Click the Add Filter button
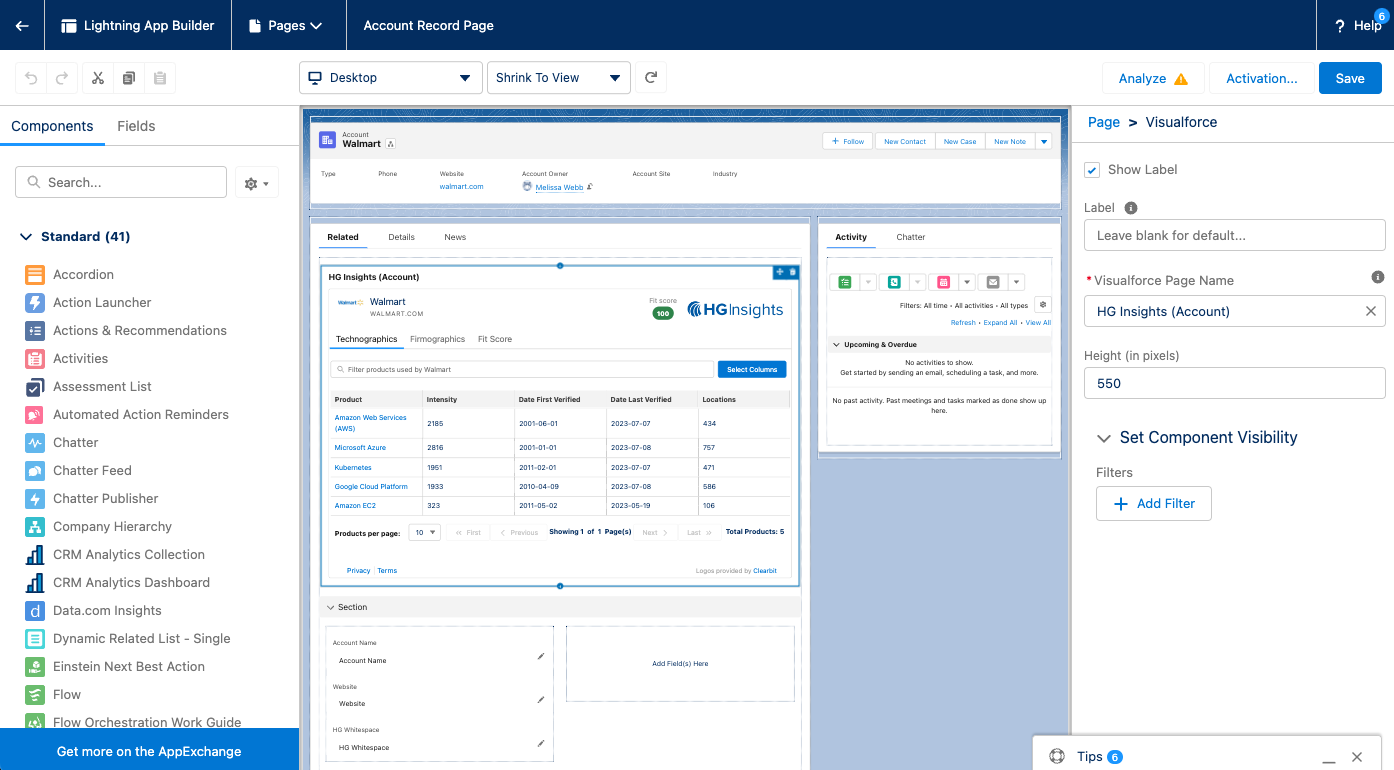Image resolution: width=1394 pixels, height=770 pixels. click(1153, 504)
